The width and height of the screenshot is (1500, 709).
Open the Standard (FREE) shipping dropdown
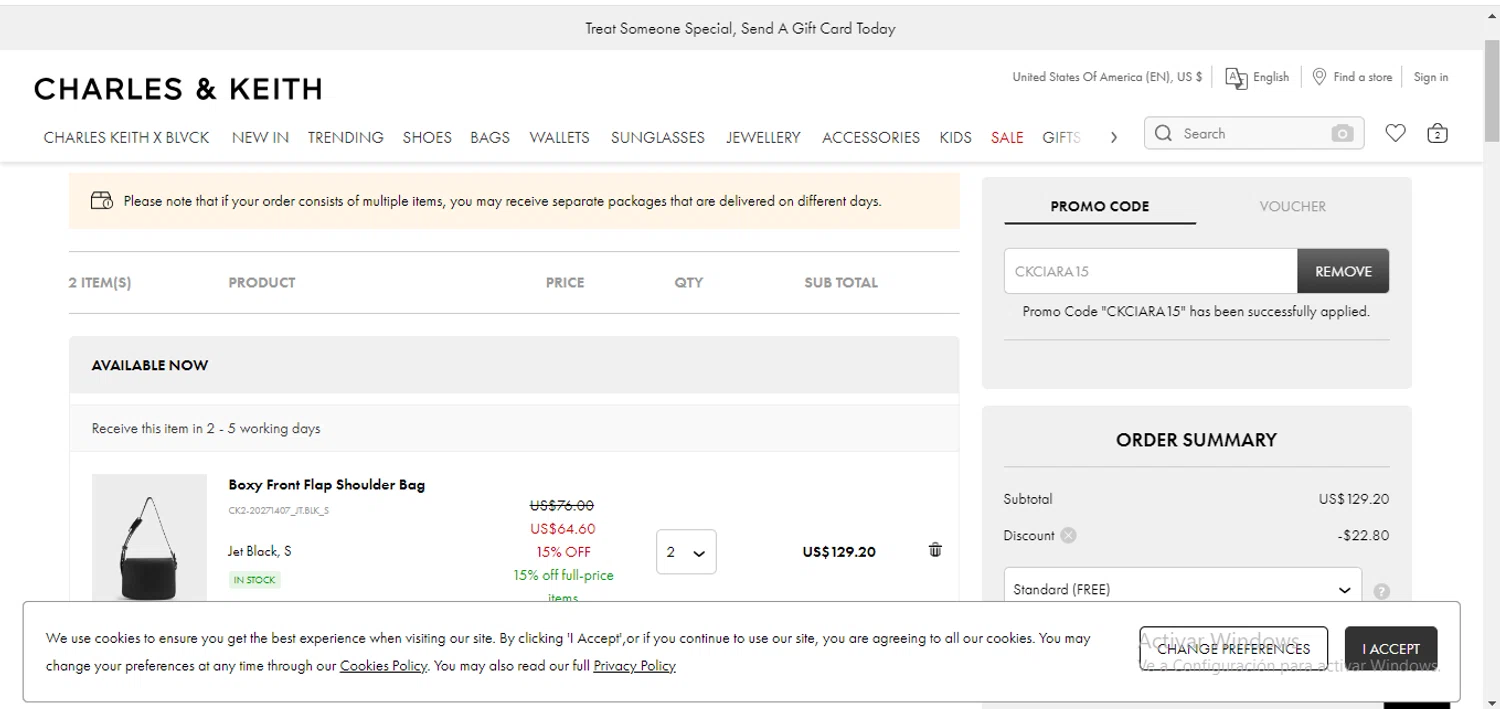tap(1182, 590)
